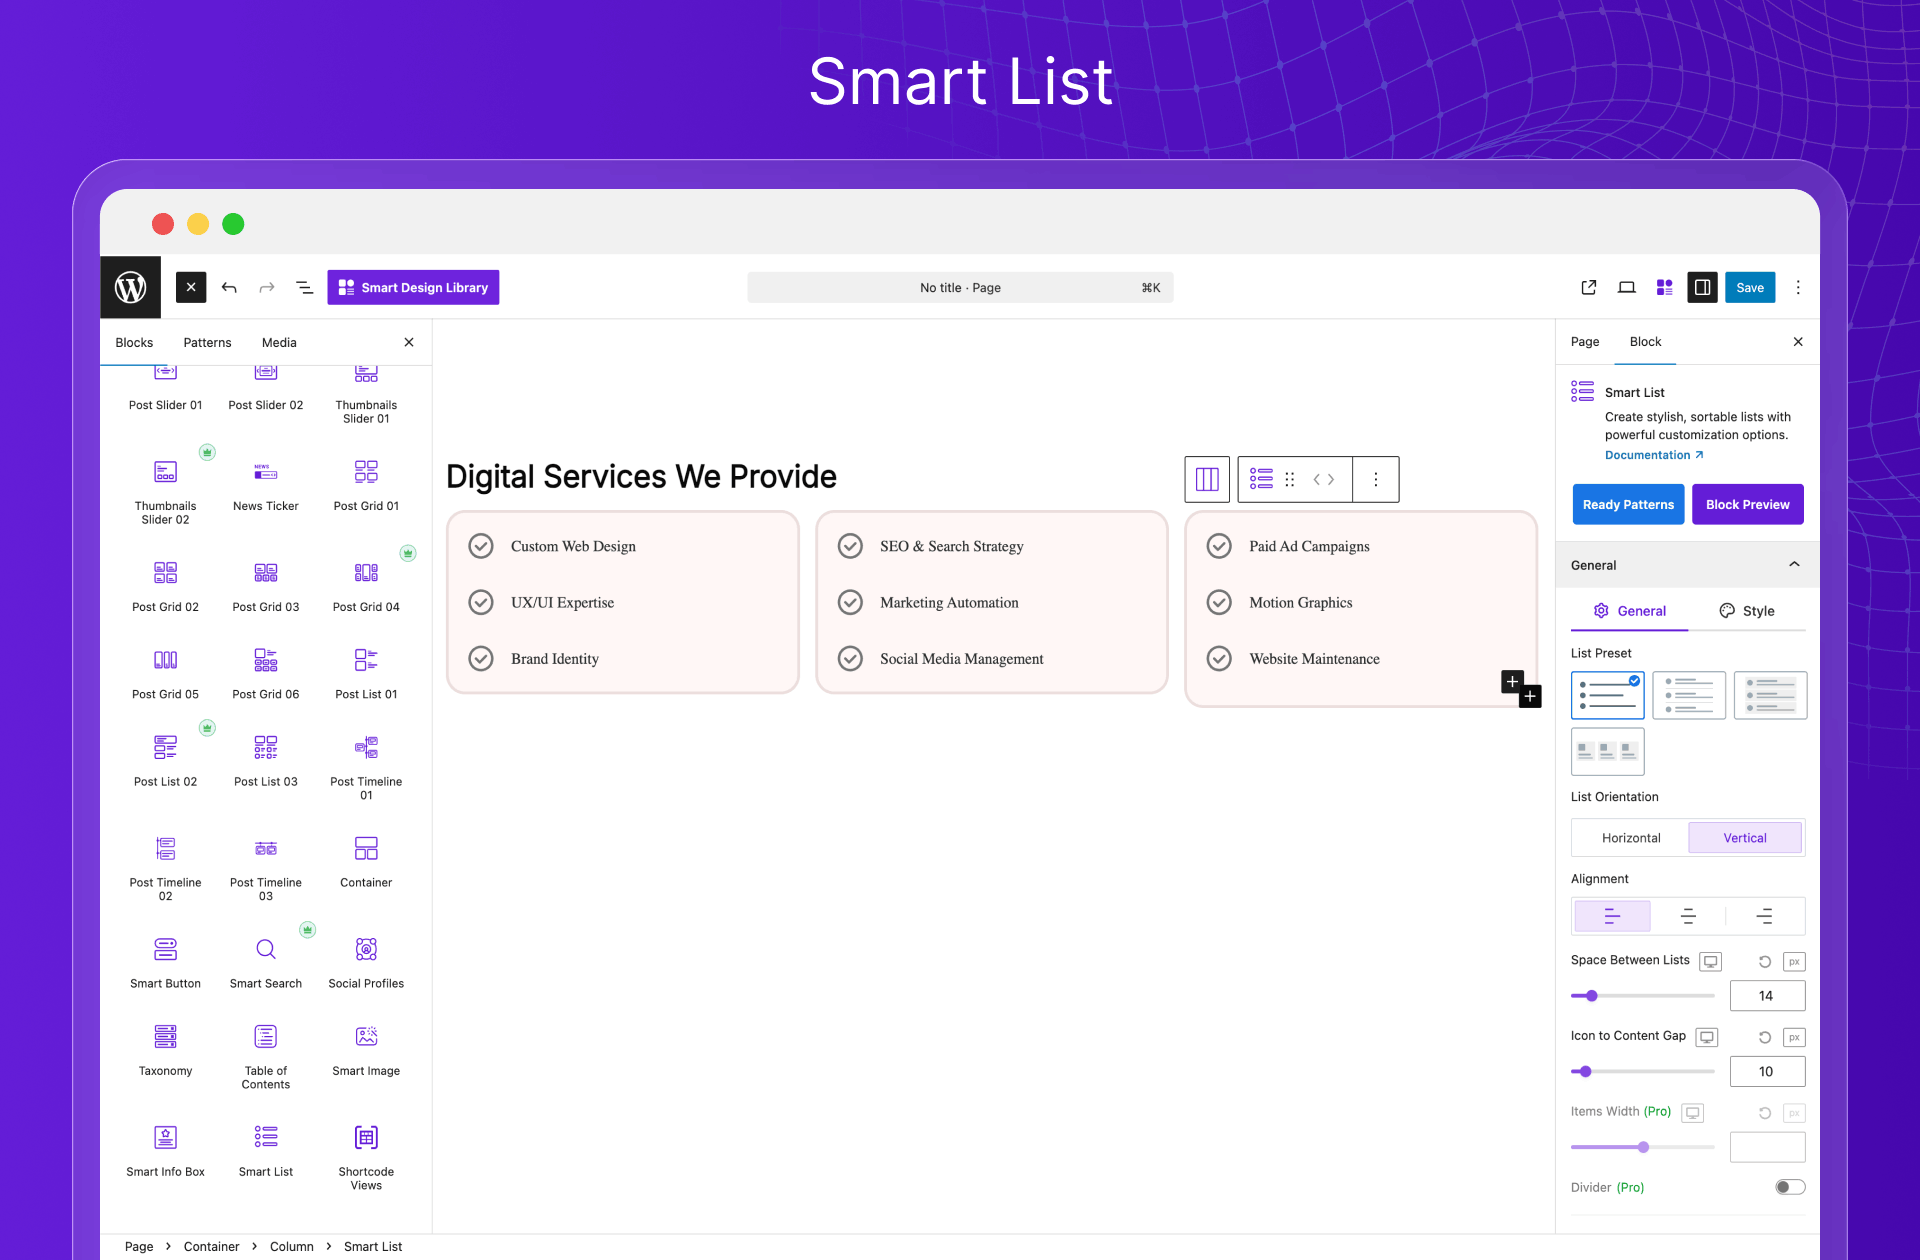Image resolution: width=1920 pixels, height=1260 pixels.
Task: Open the view page external link icon
Action: pyautogui.click(x=1588, y=288)
